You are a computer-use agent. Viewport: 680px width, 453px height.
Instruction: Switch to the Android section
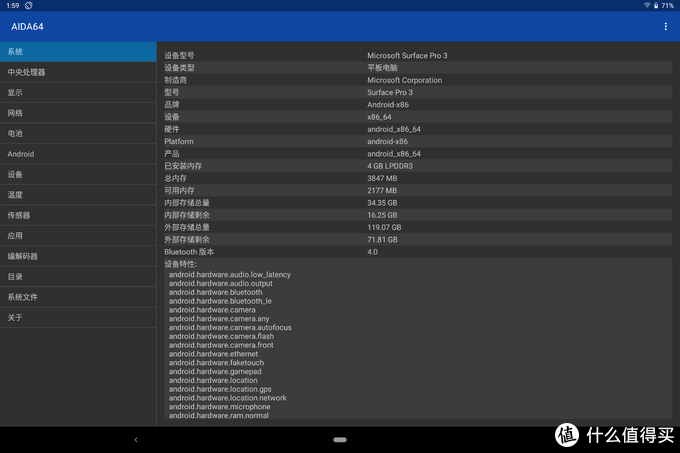(78, 154)
